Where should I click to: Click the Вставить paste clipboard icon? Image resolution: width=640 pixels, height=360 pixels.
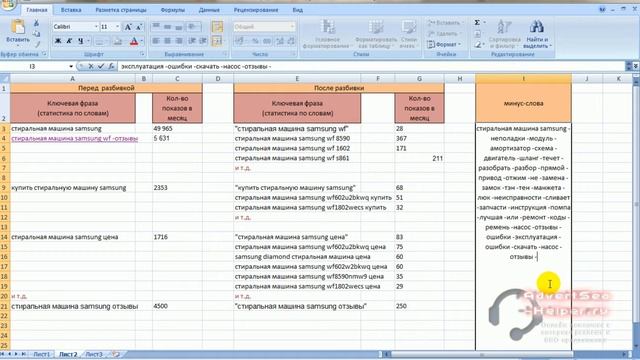[x=18, y=27]
